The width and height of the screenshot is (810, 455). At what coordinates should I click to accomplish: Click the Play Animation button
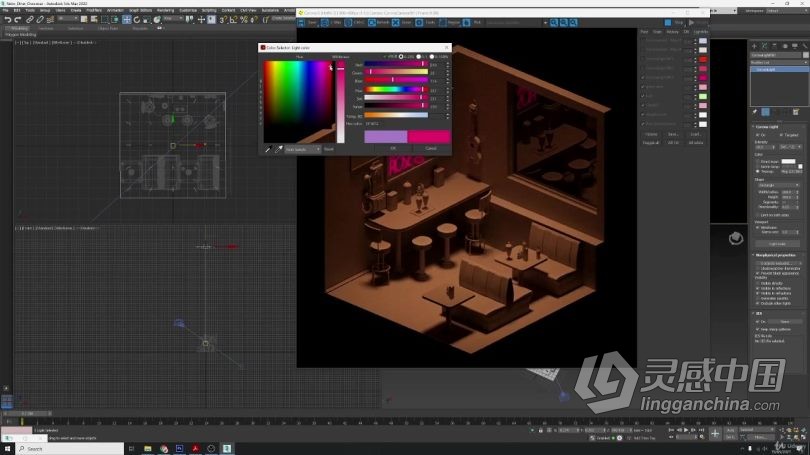click(x=686, y=430)
